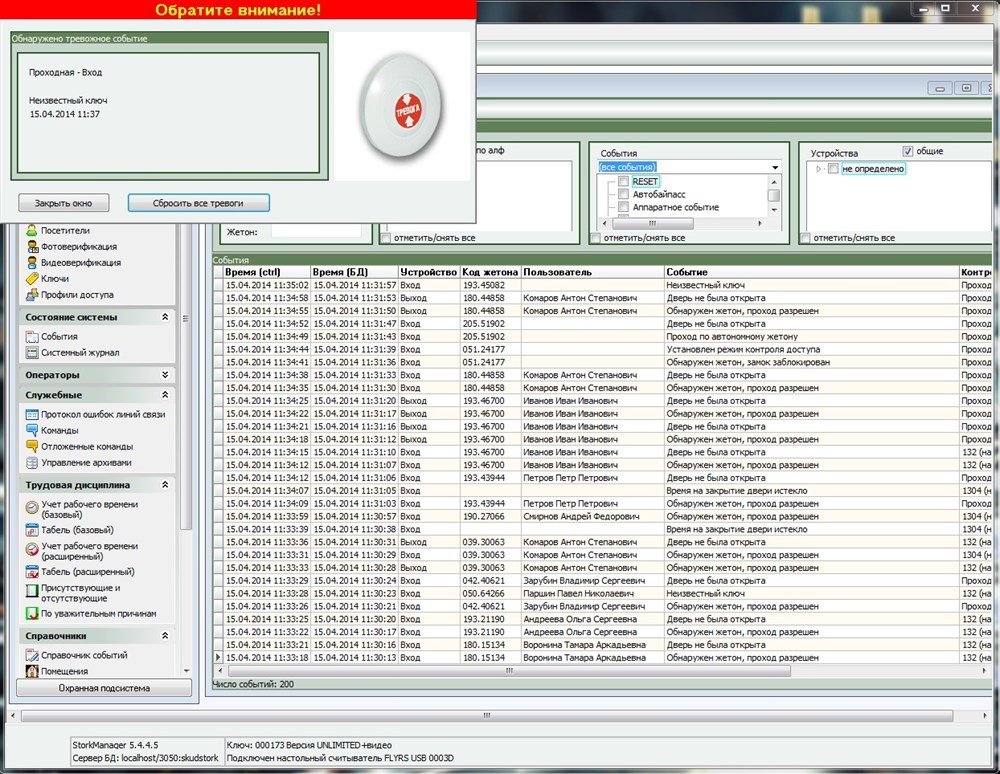Open Системный журнал icon
The height and width of the screenshot is (774, 1000).
31,353
